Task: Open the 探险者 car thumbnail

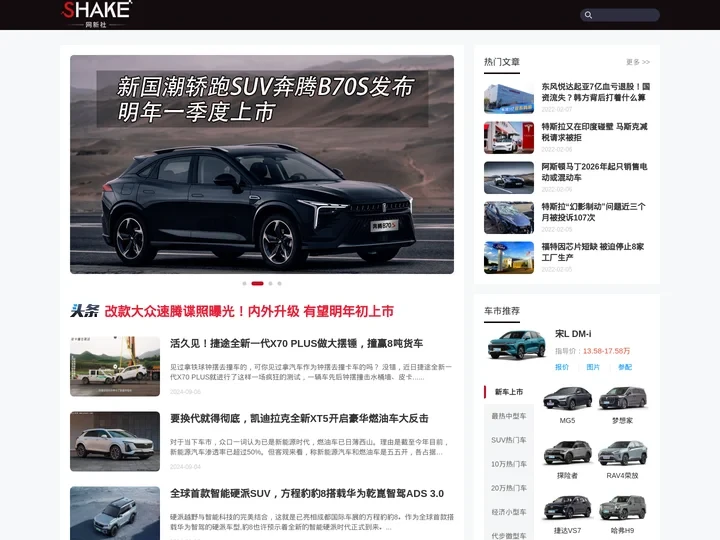Action: point(568,453)
